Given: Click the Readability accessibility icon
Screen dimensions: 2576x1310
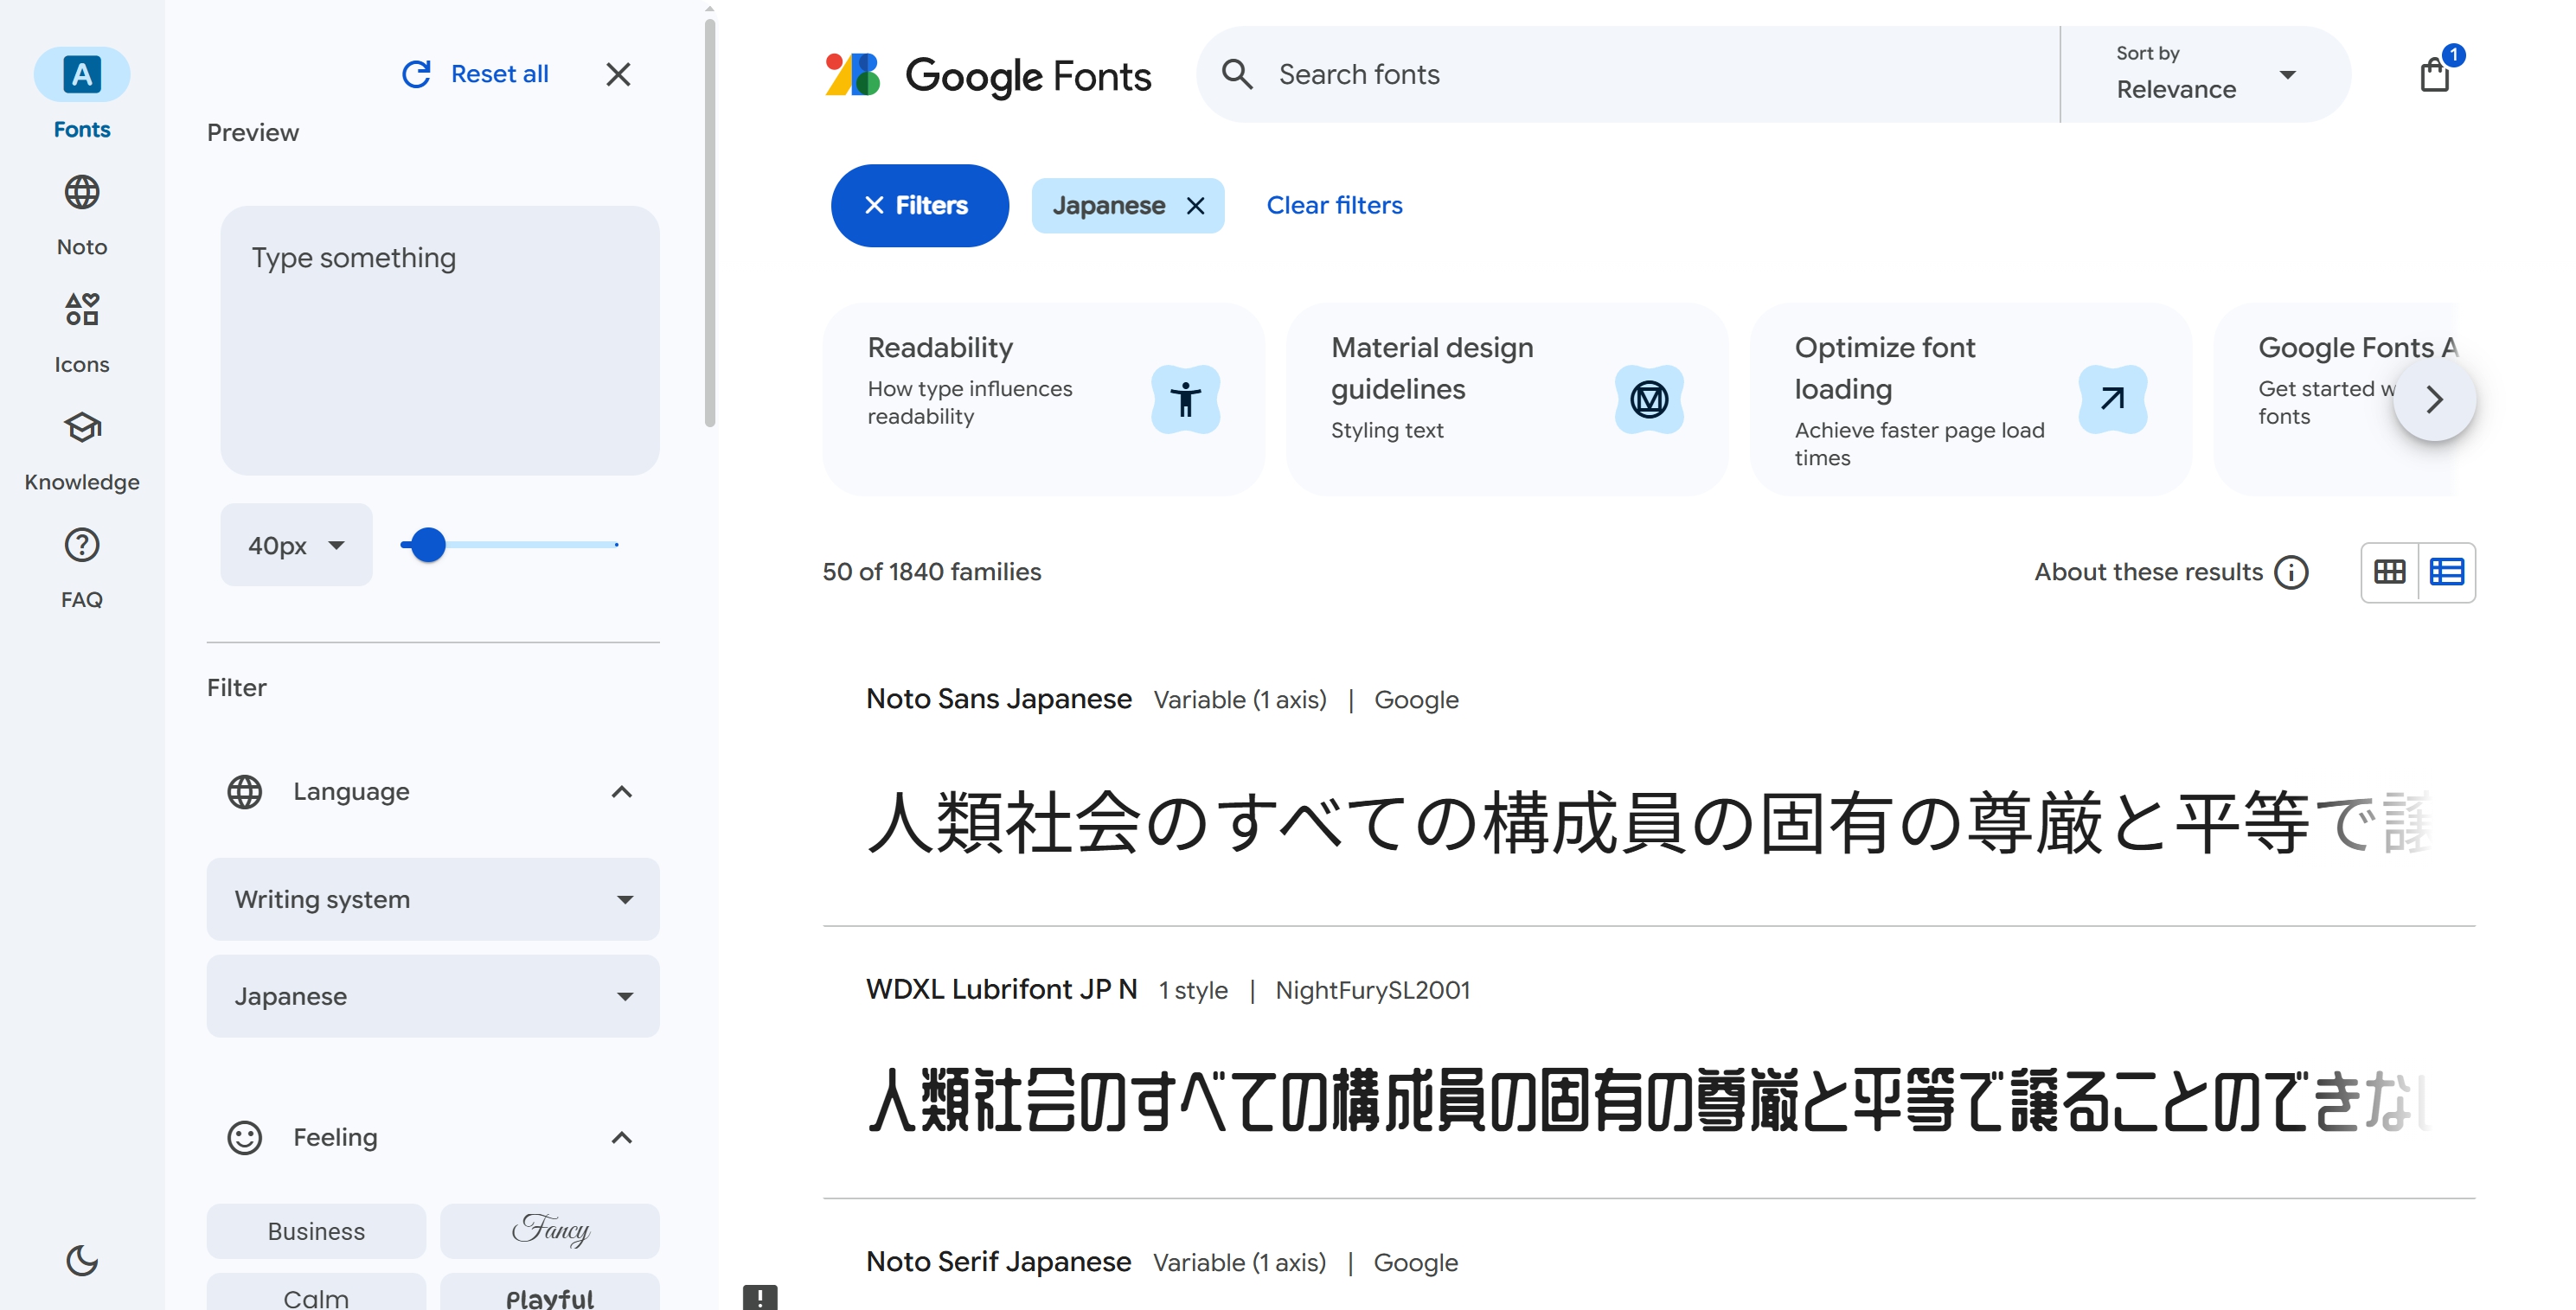Looking at the screenshot, I should tap(1185, 399).
